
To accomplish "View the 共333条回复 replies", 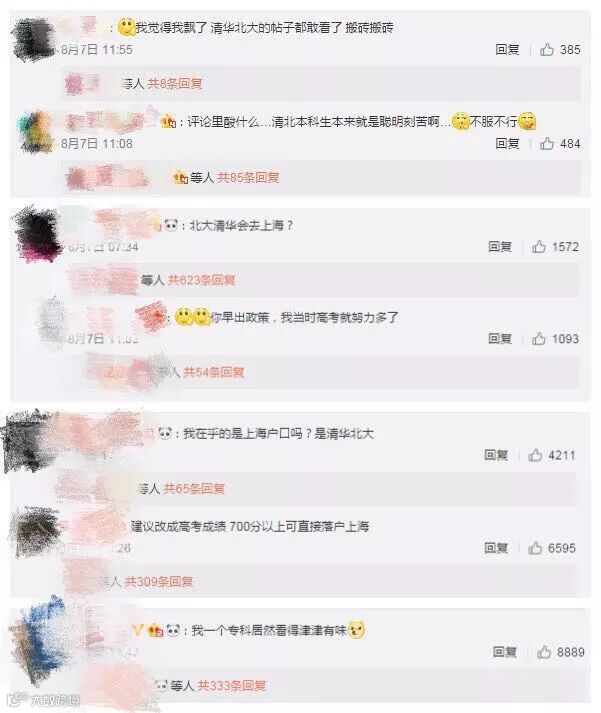I will [231, 685].
